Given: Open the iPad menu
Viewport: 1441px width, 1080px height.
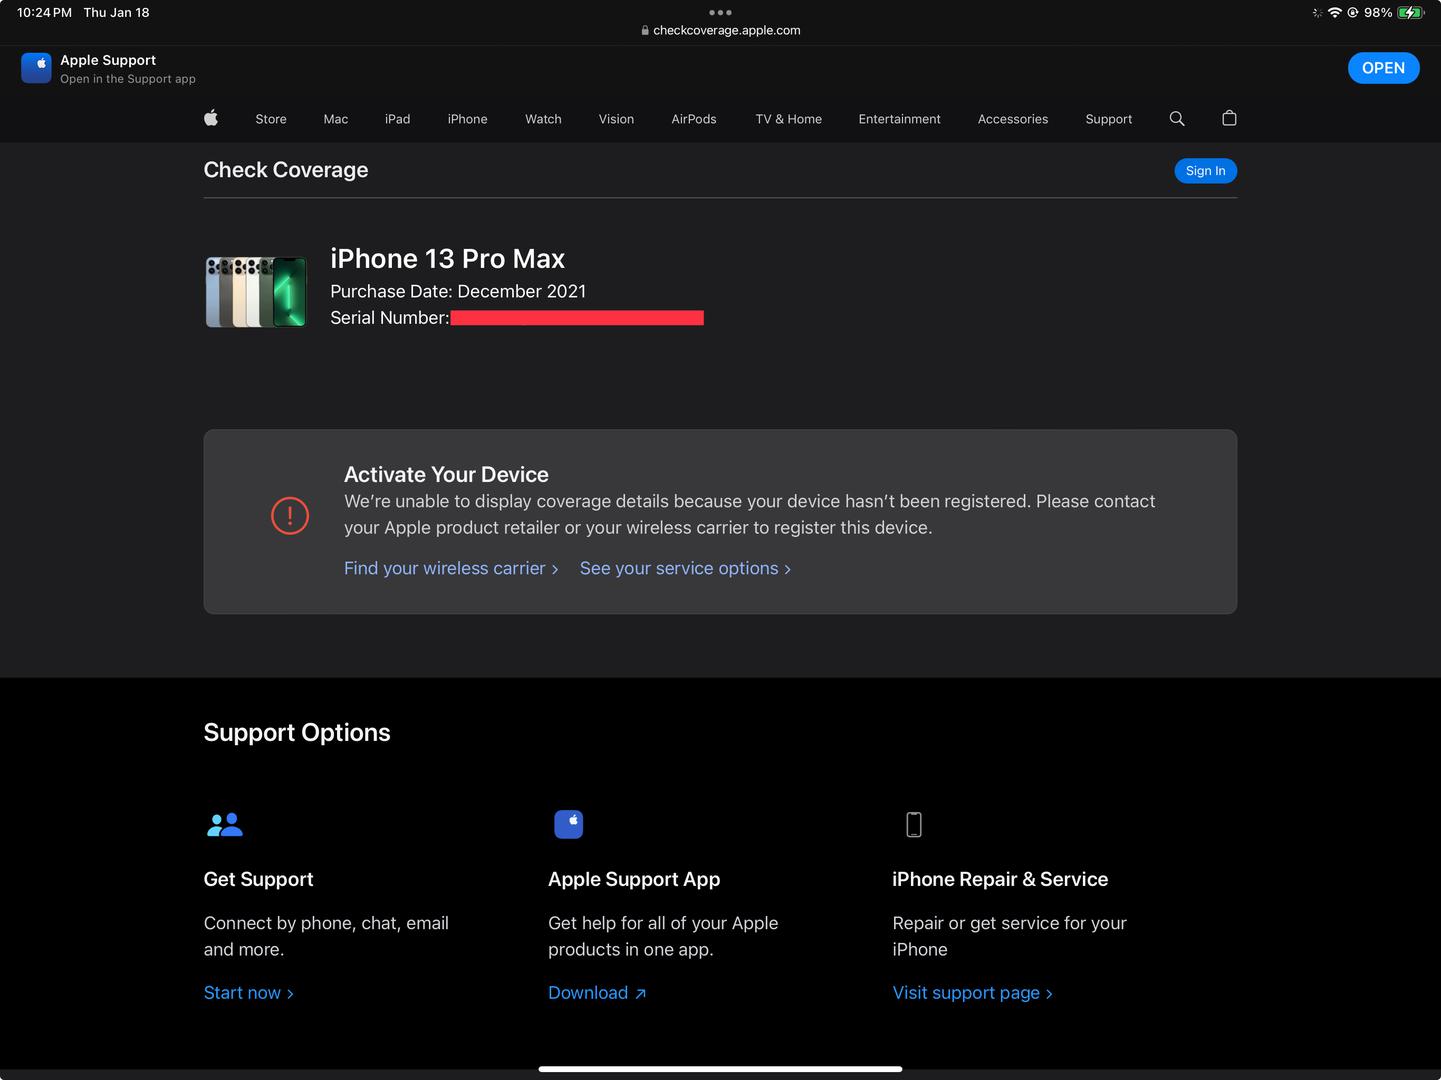Looking at the screenshot, I should pos(398,119).
